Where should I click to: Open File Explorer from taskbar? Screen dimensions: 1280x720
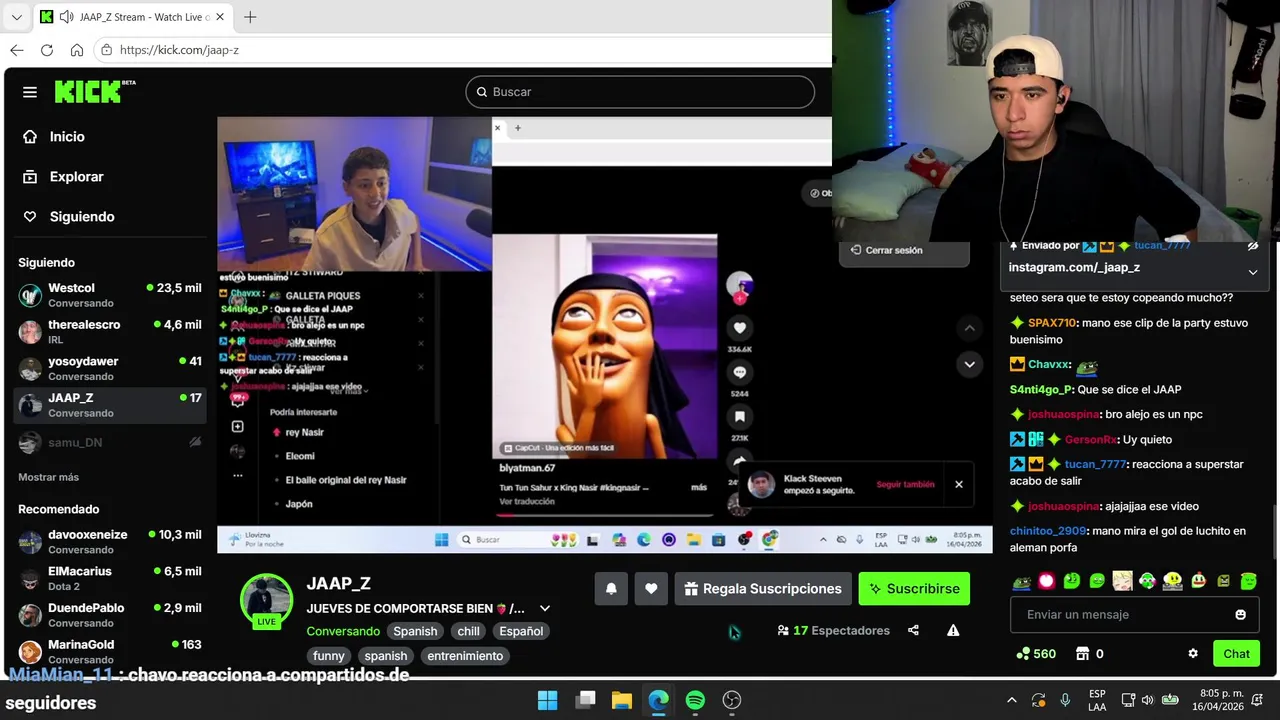click(x=622, y=700)
